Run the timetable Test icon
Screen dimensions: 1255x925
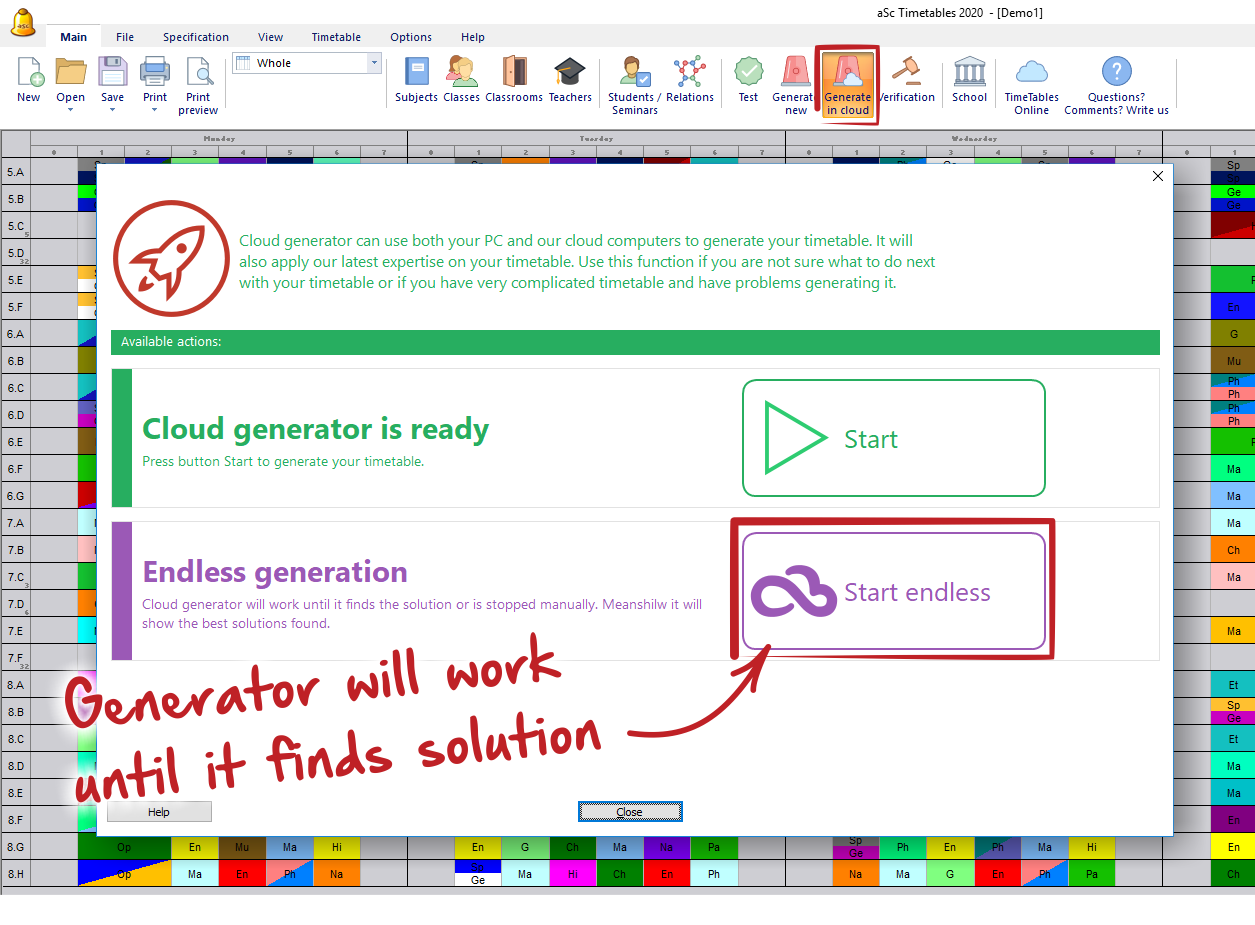click(748, 73)
